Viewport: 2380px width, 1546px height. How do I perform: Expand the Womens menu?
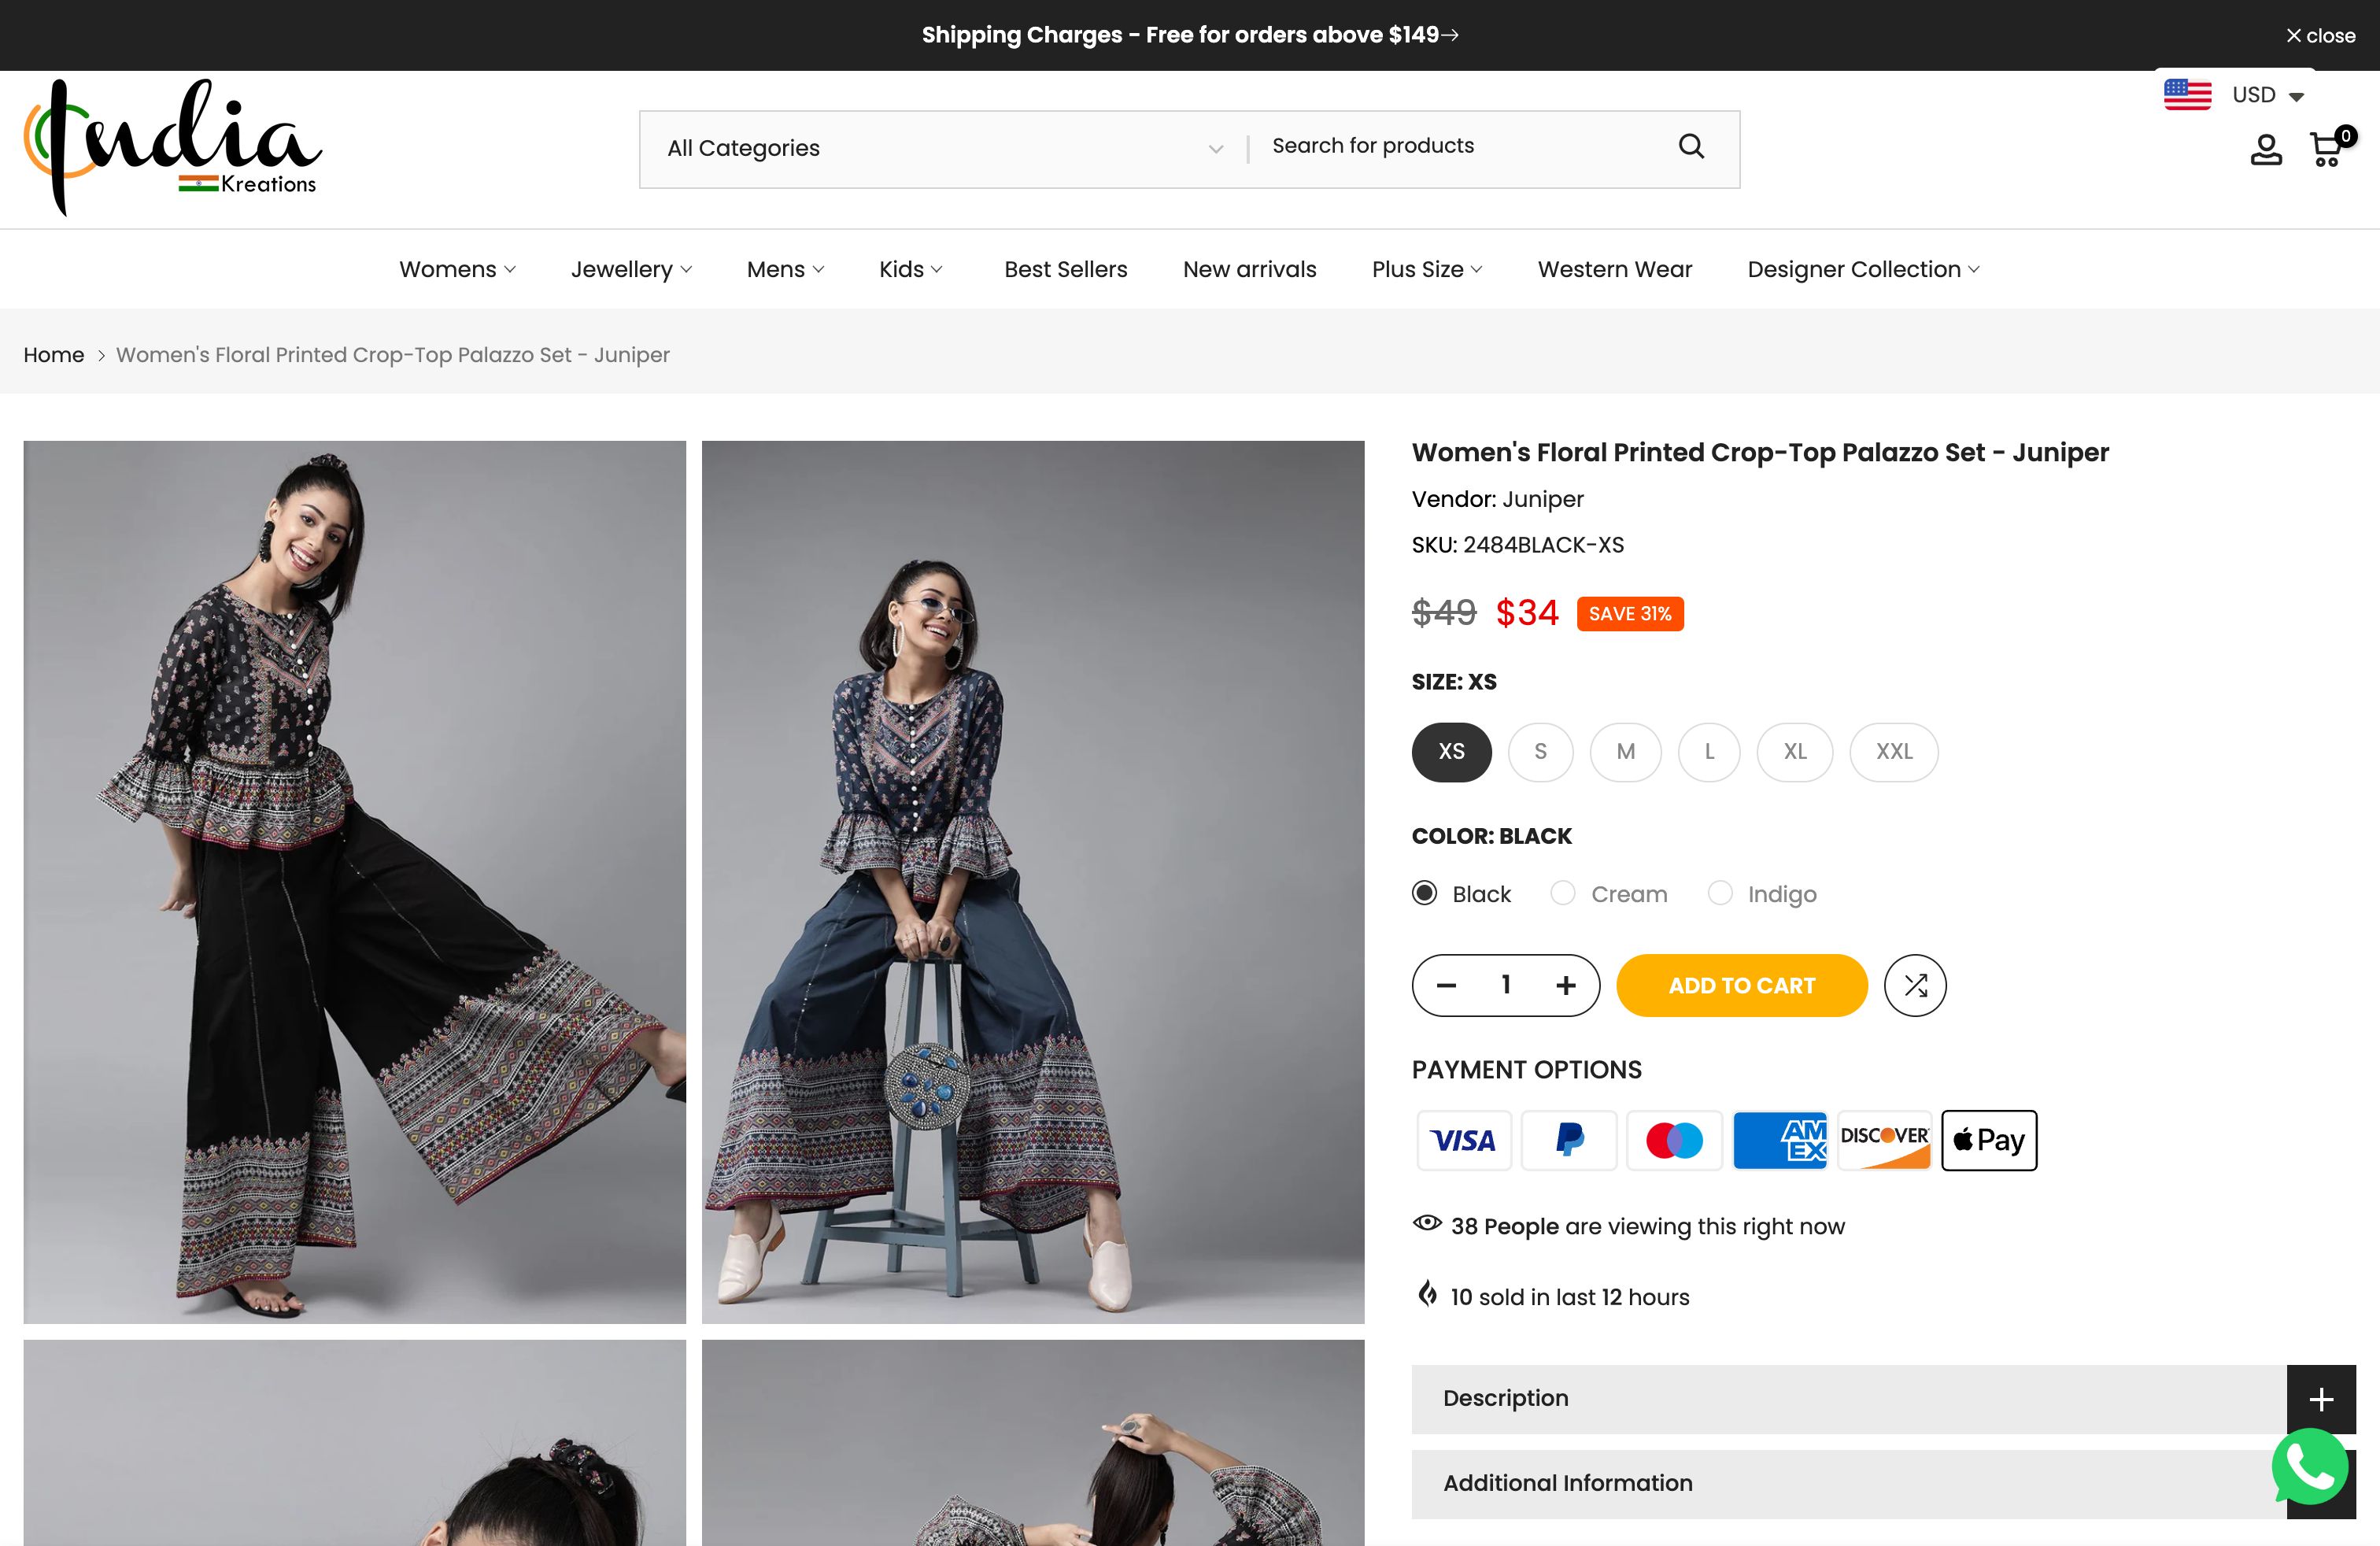[457, 270]
